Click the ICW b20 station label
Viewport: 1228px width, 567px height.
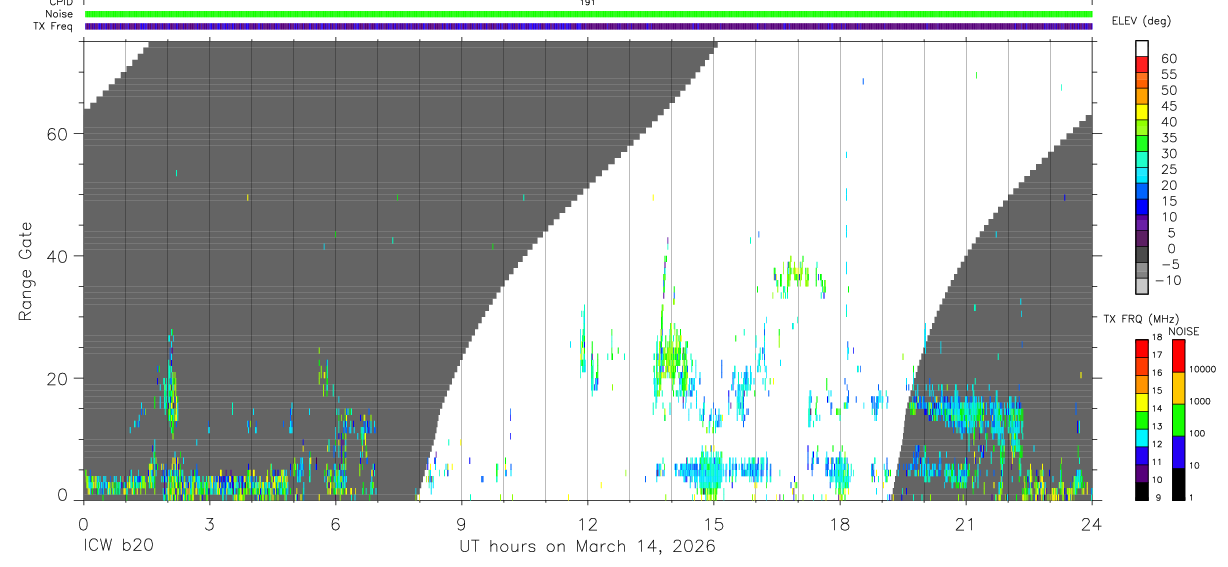coord(118,546)
